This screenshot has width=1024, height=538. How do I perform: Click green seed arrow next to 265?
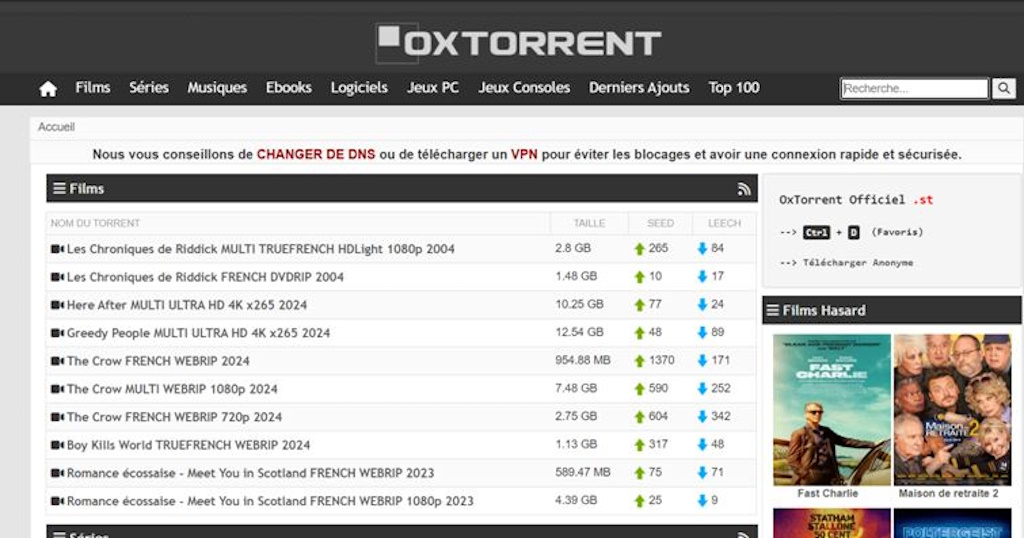tap(639, 249)
